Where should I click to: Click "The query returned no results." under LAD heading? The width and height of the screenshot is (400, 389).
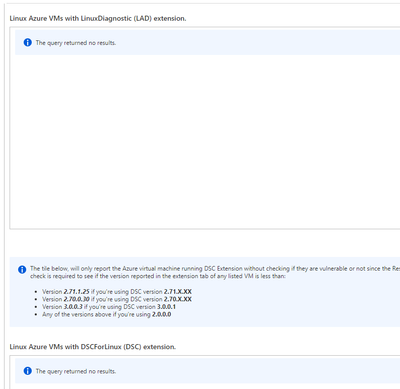pos(76,43)
